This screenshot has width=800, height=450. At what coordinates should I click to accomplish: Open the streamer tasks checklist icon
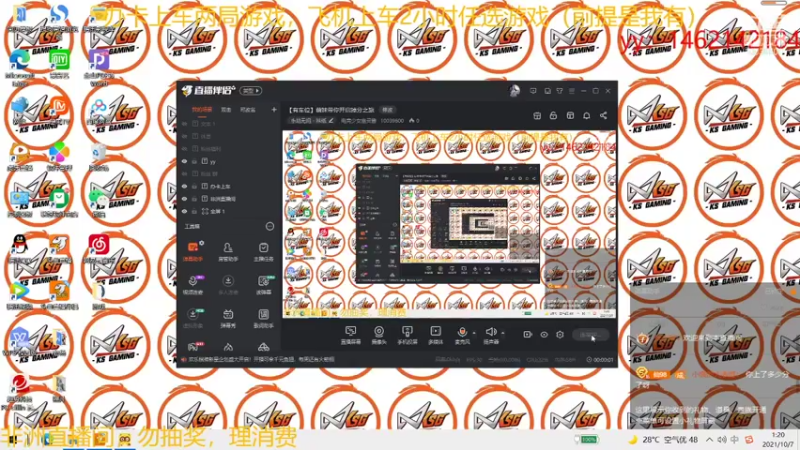coord(263,252)
